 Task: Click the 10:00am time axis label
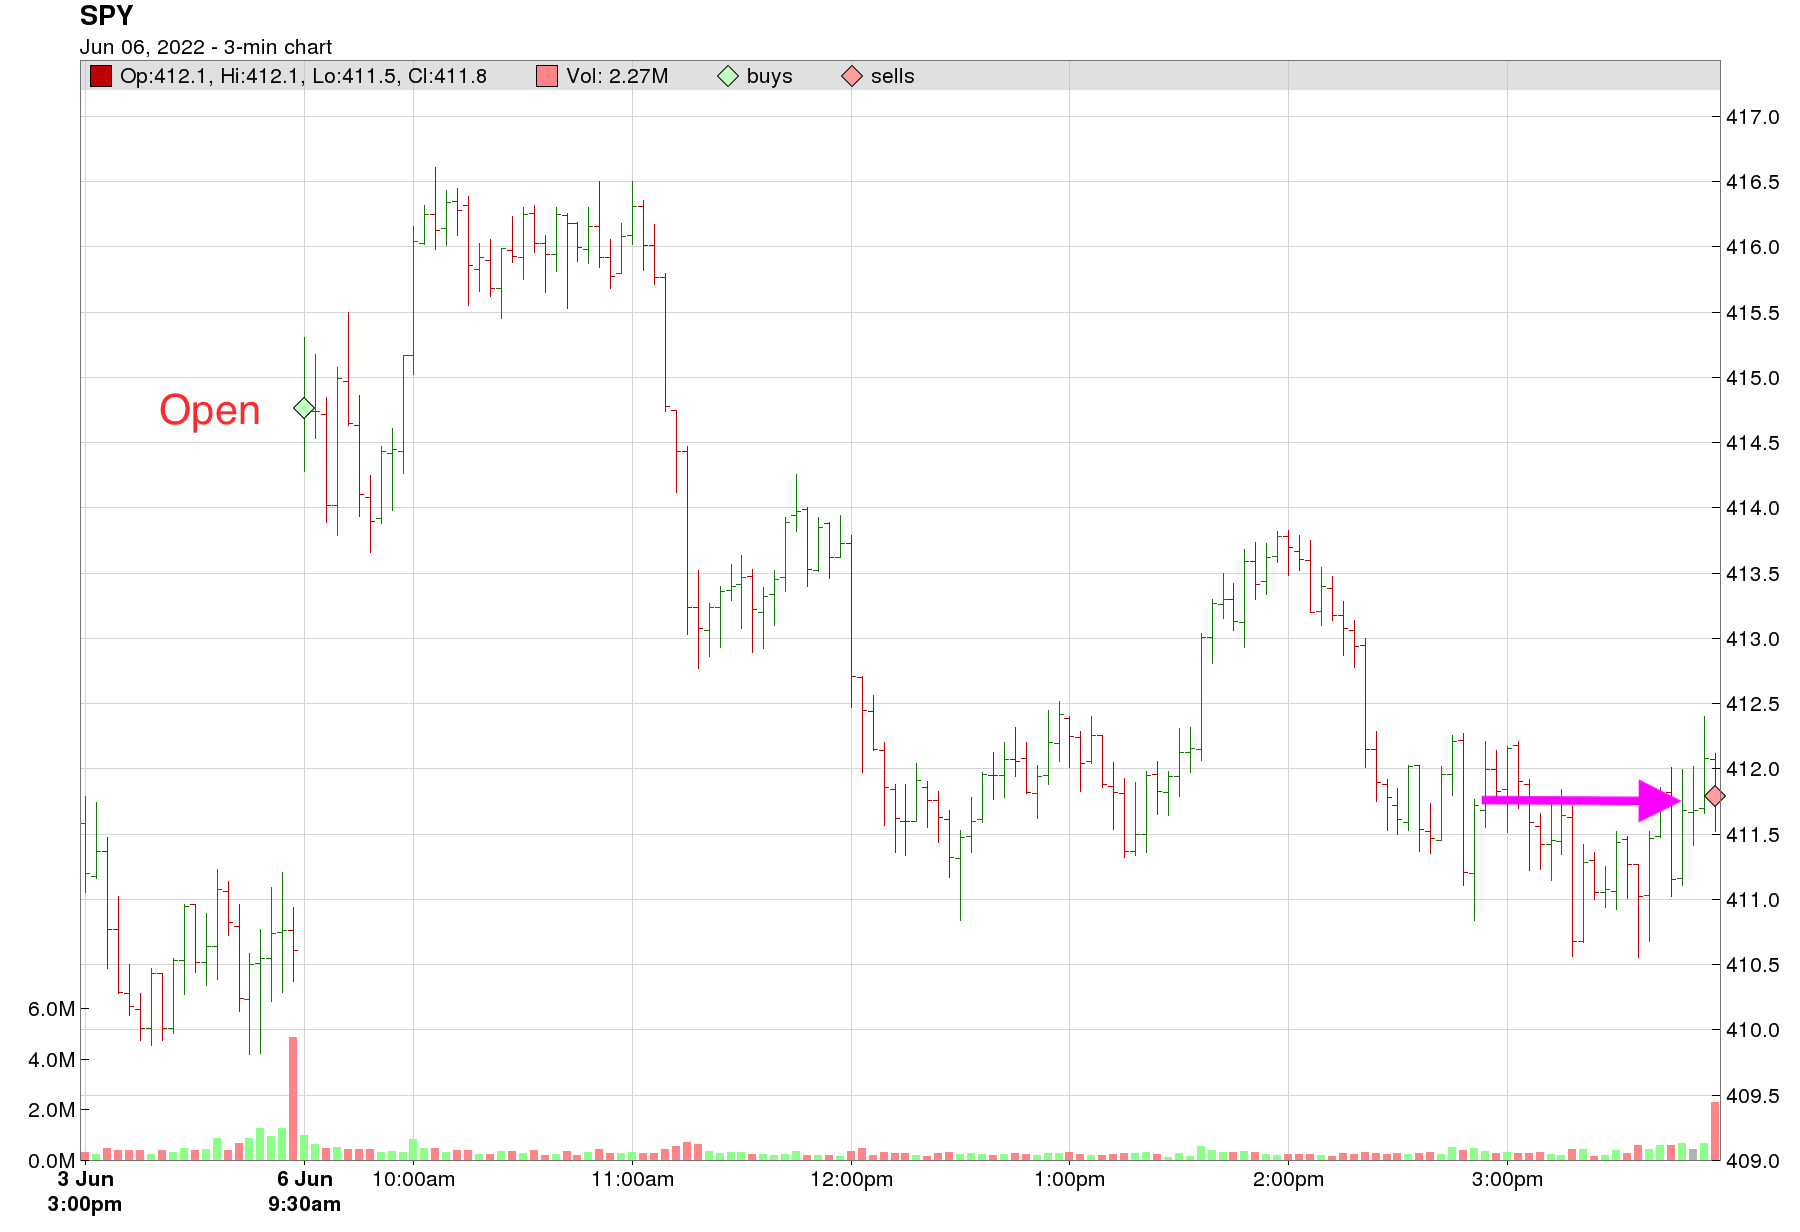tap(413, 1179)
